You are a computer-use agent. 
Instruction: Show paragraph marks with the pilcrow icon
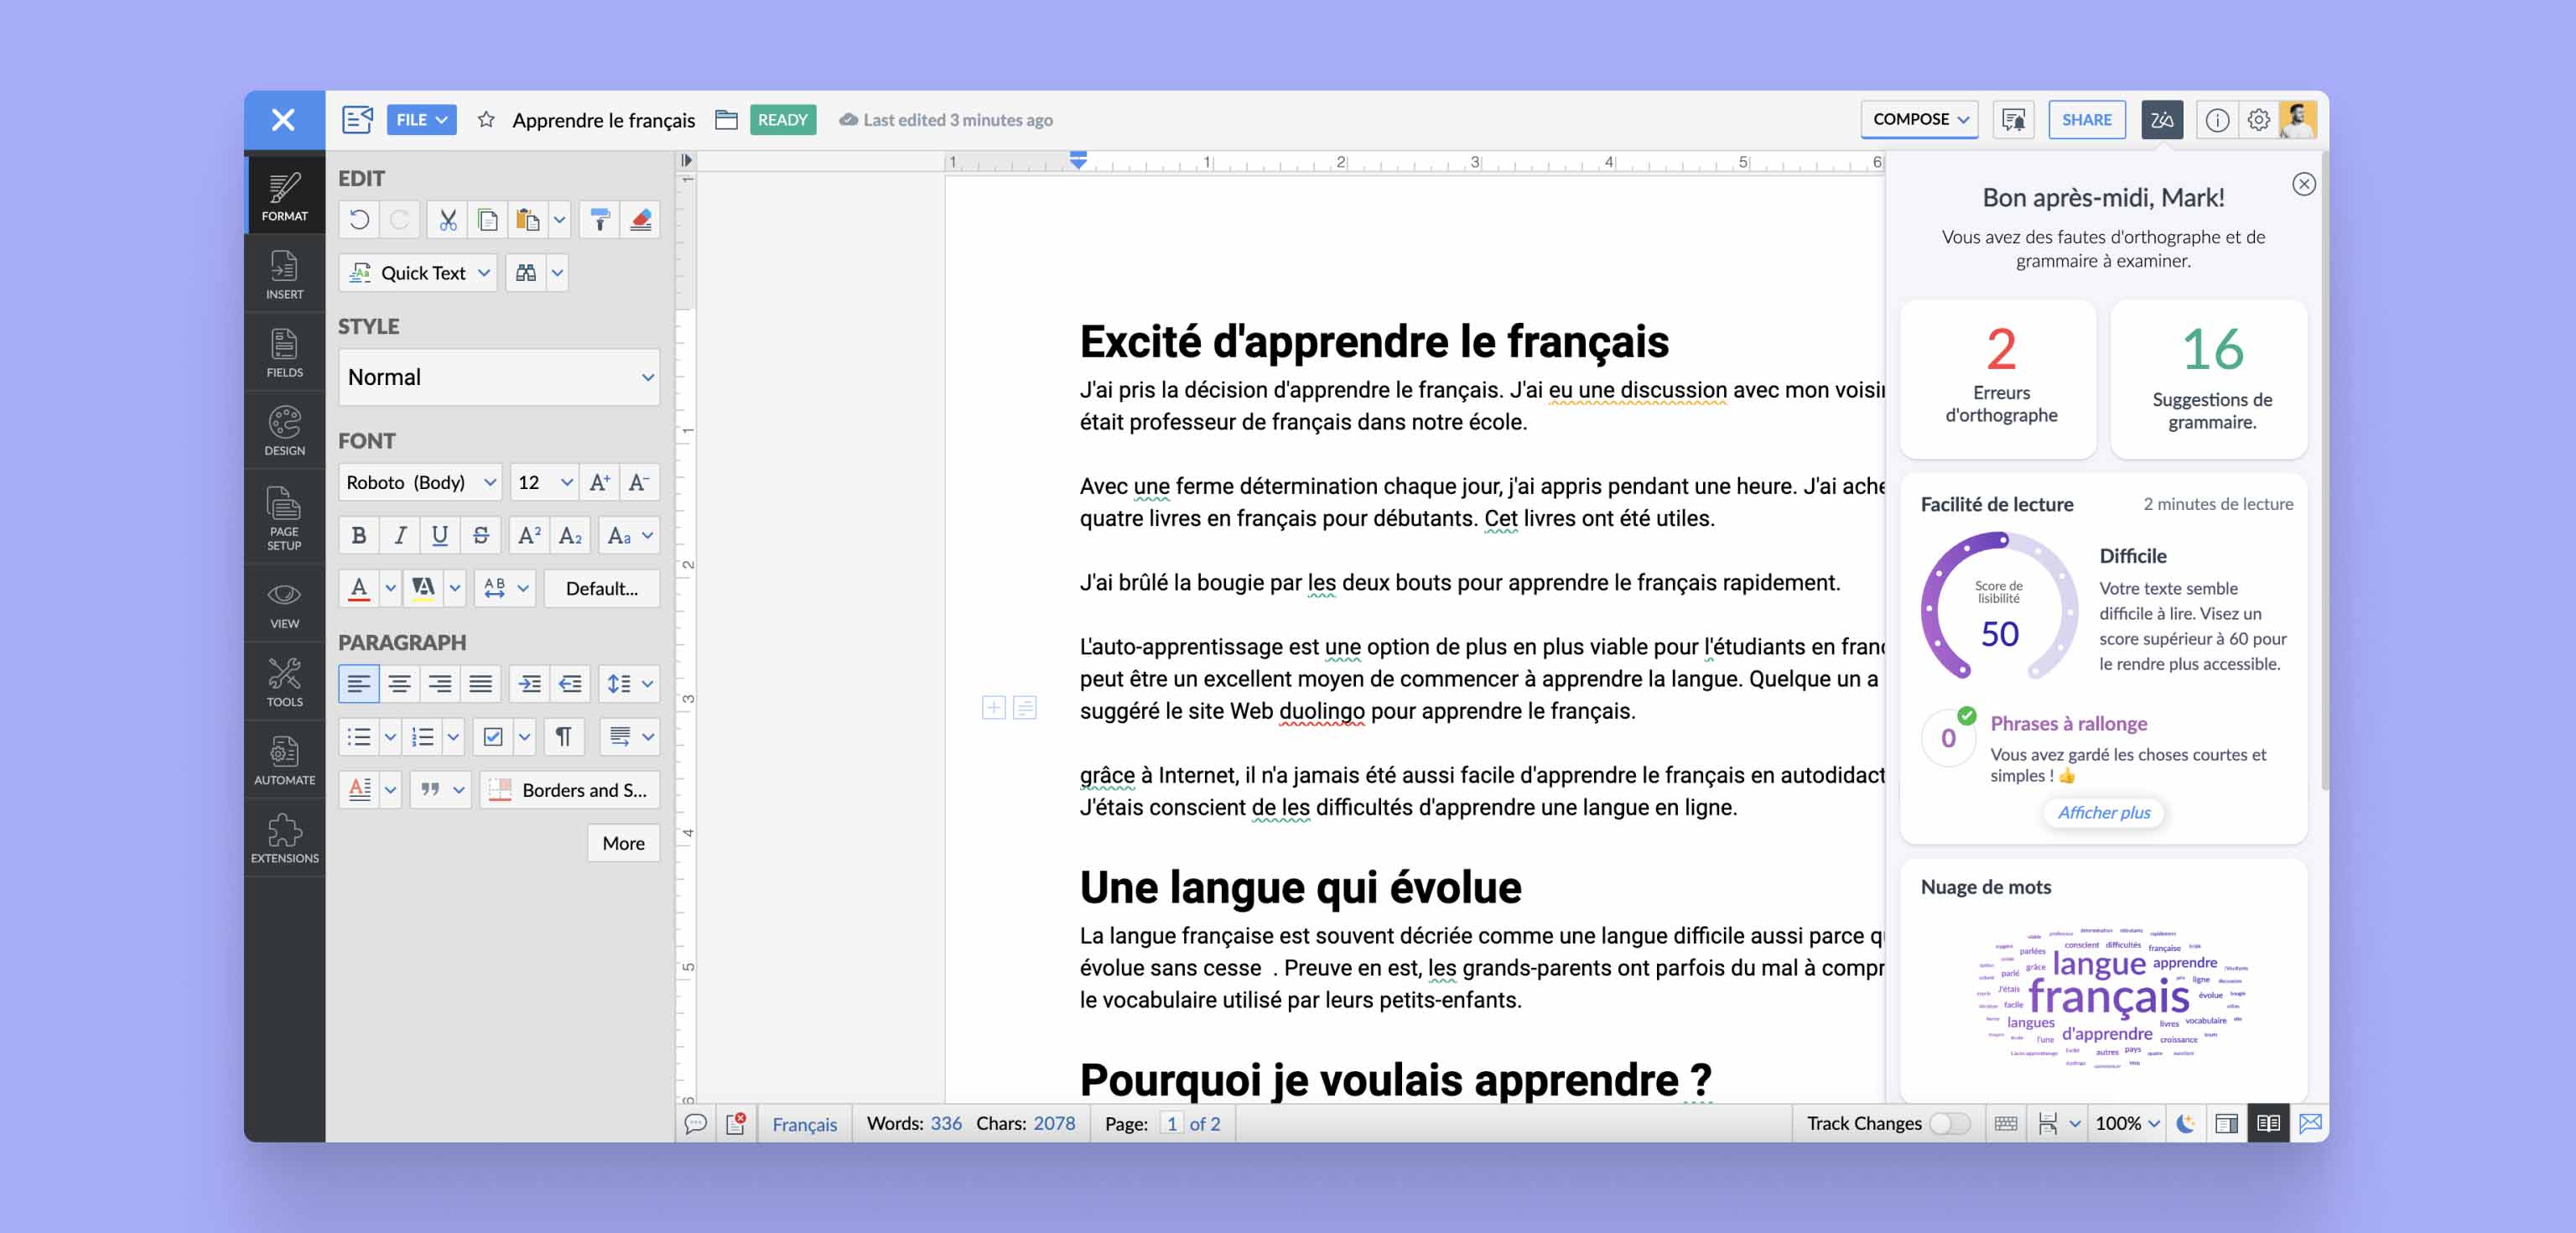563,737
